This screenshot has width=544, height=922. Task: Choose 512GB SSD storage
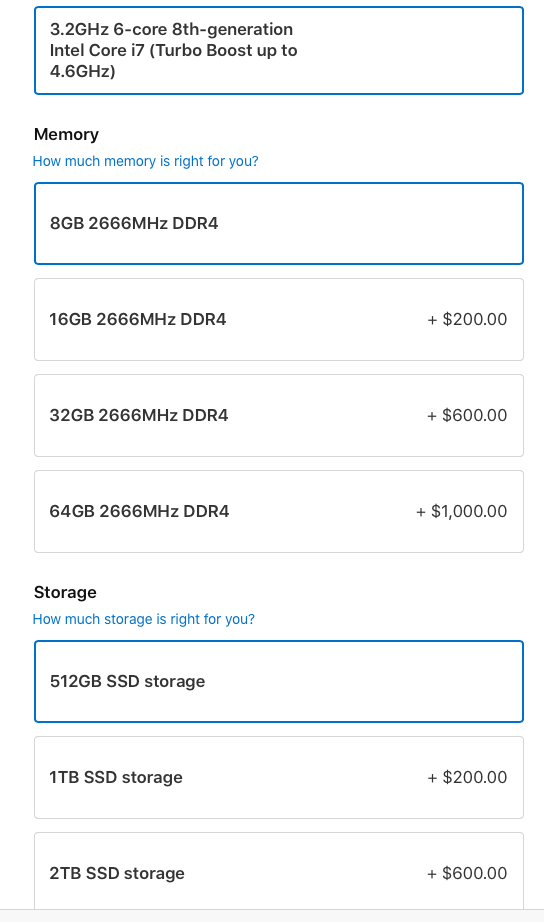279,682
